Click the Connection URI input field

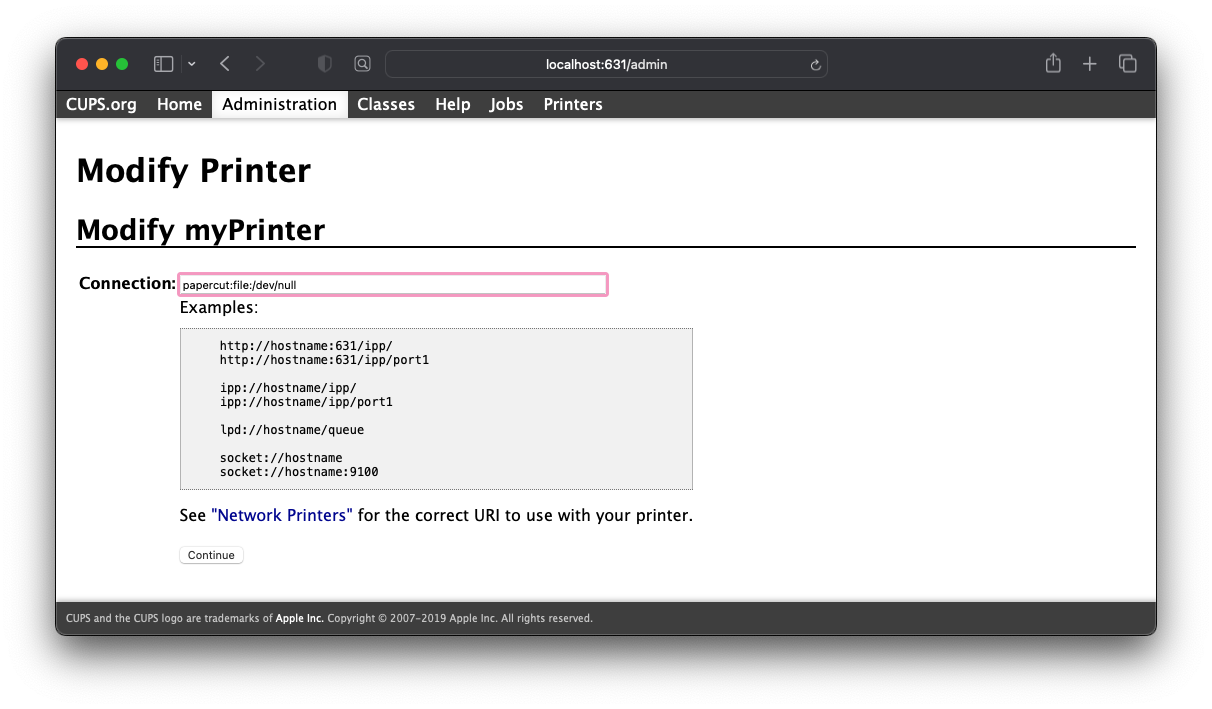[x=393, y=285]
